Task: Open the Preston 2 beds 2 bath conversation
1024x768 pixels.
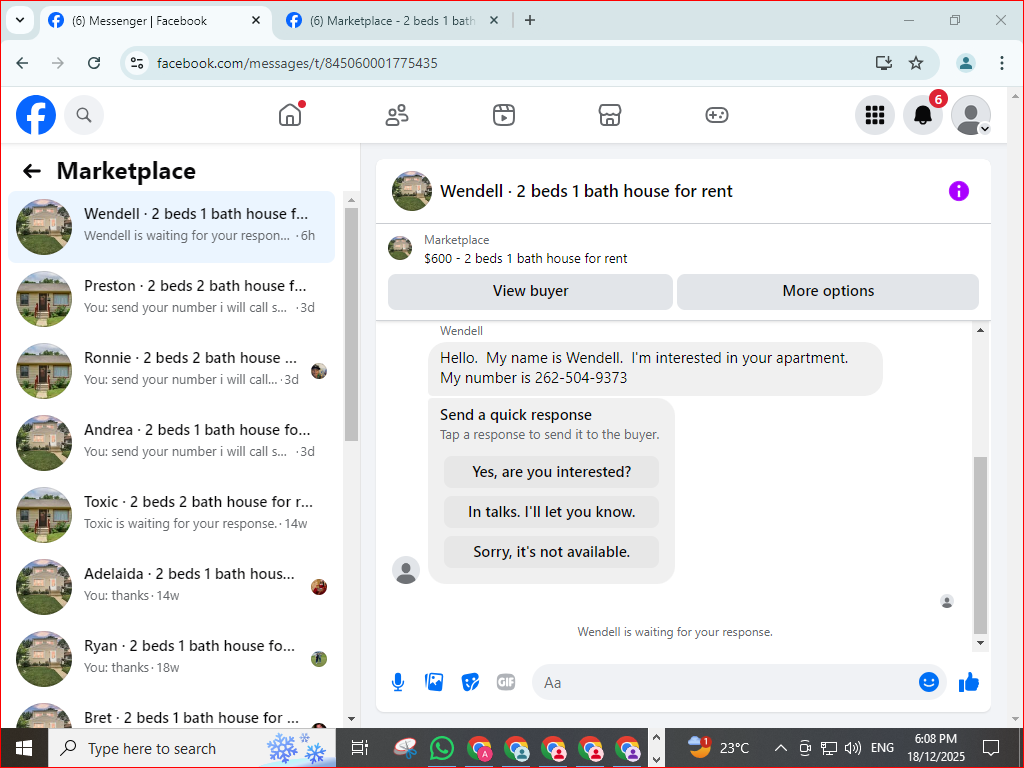Action: [x=172, y=298]
